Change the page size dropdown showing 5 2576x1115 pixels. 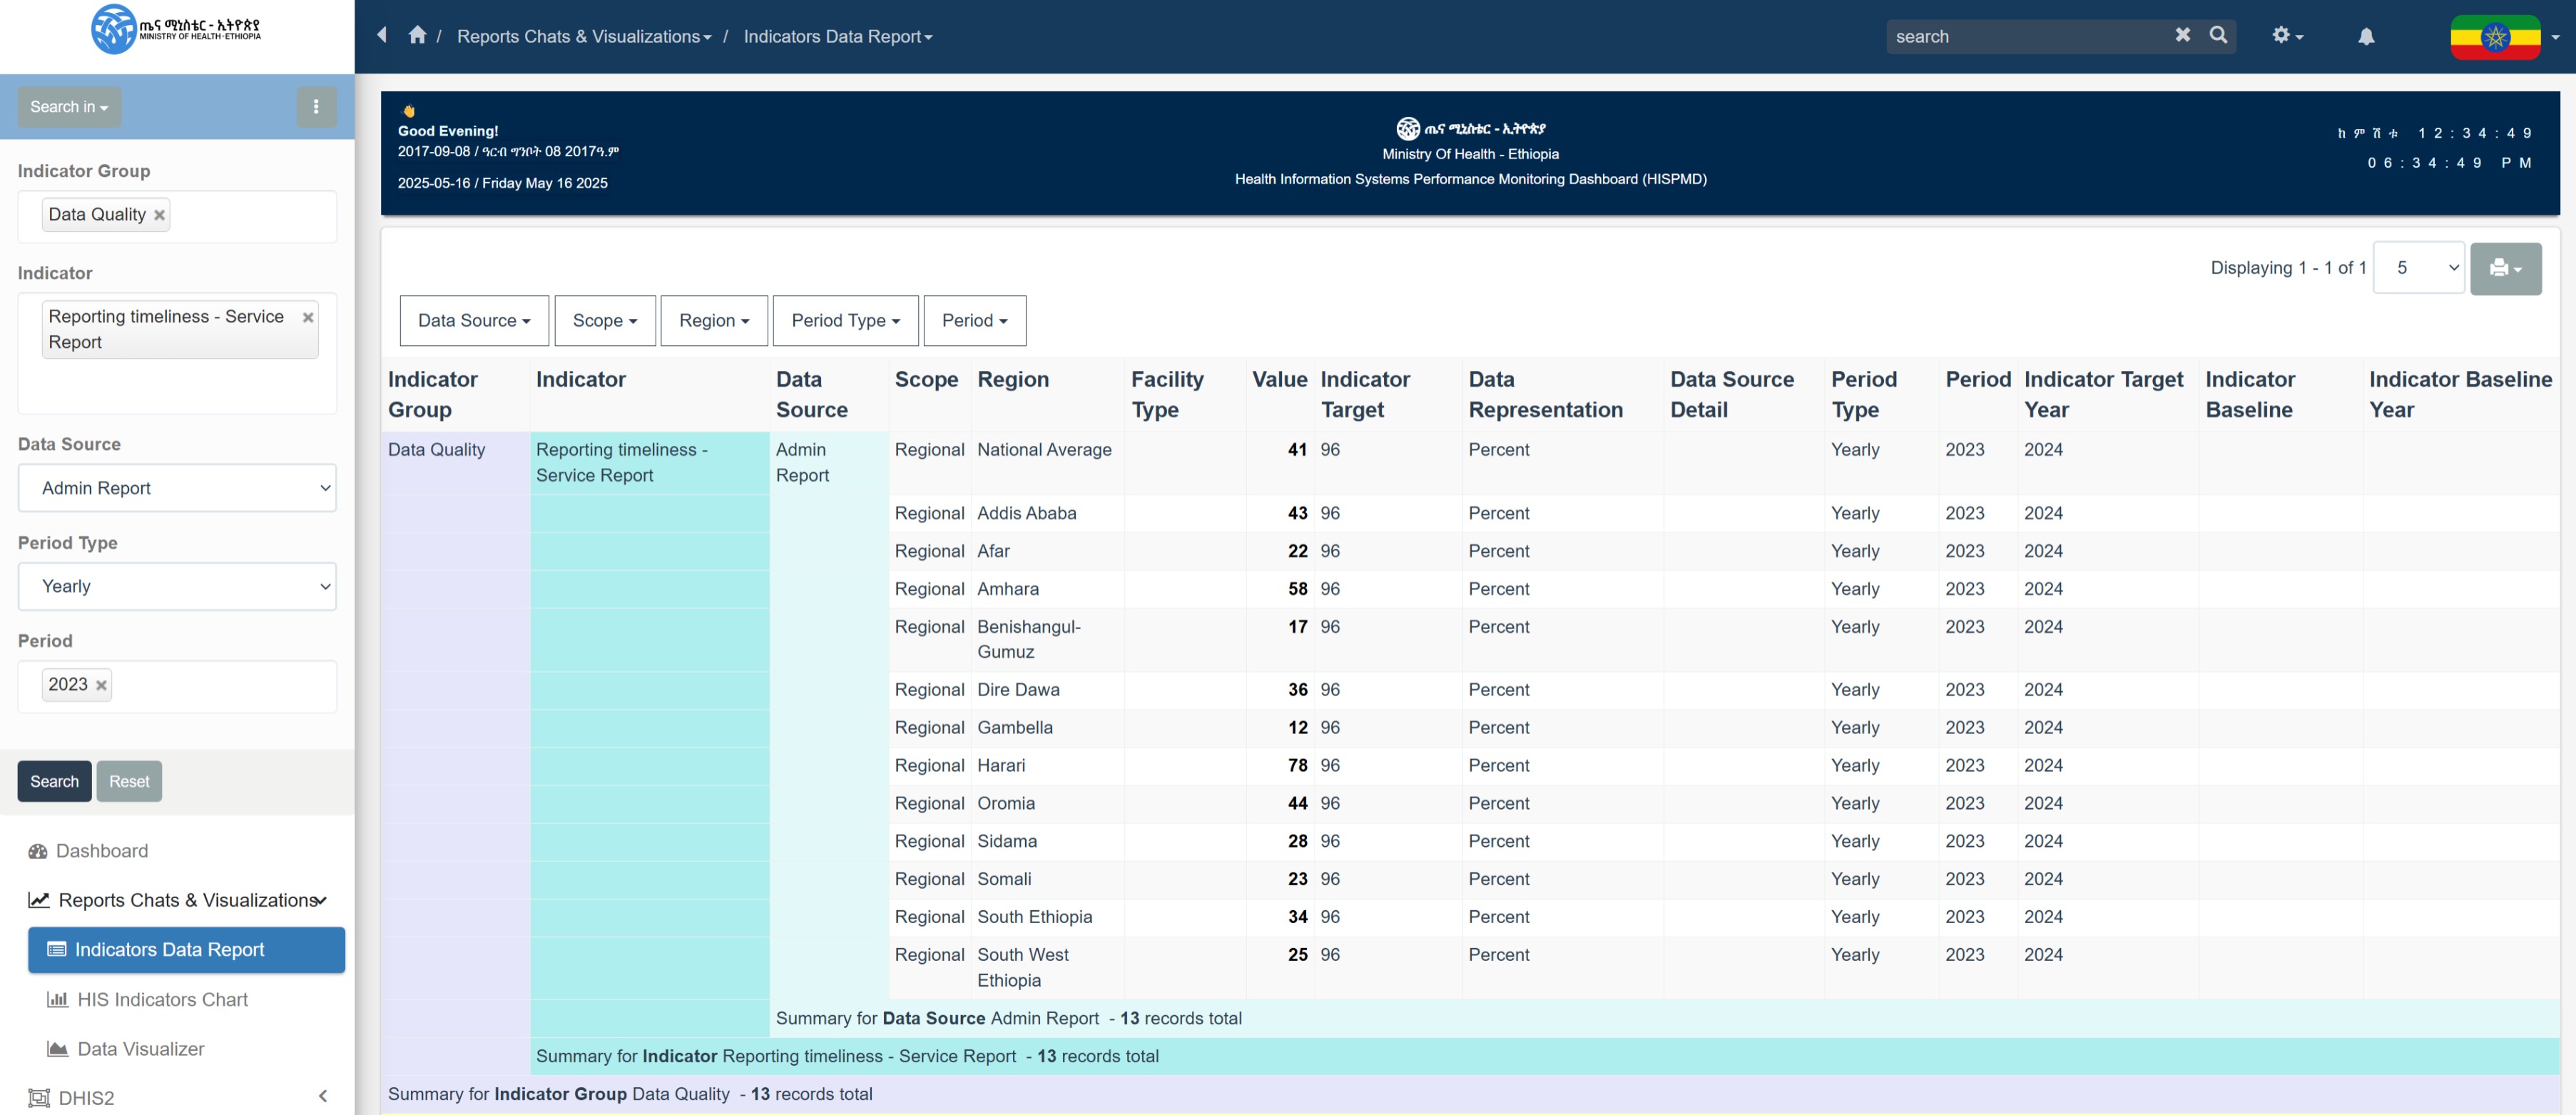pos(2418,268)
